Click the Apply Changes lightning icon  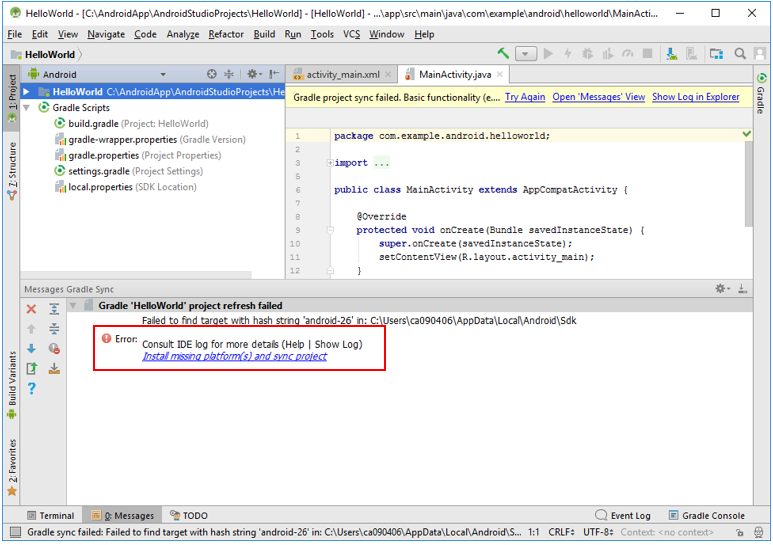click(568, 53)
